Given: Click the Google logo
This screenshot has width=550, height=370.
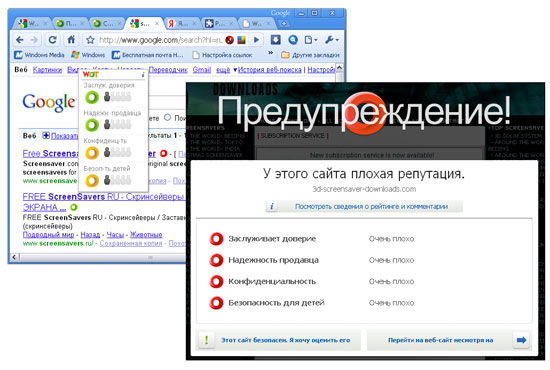Looking at the screenshot, I should tap(49, 103).
